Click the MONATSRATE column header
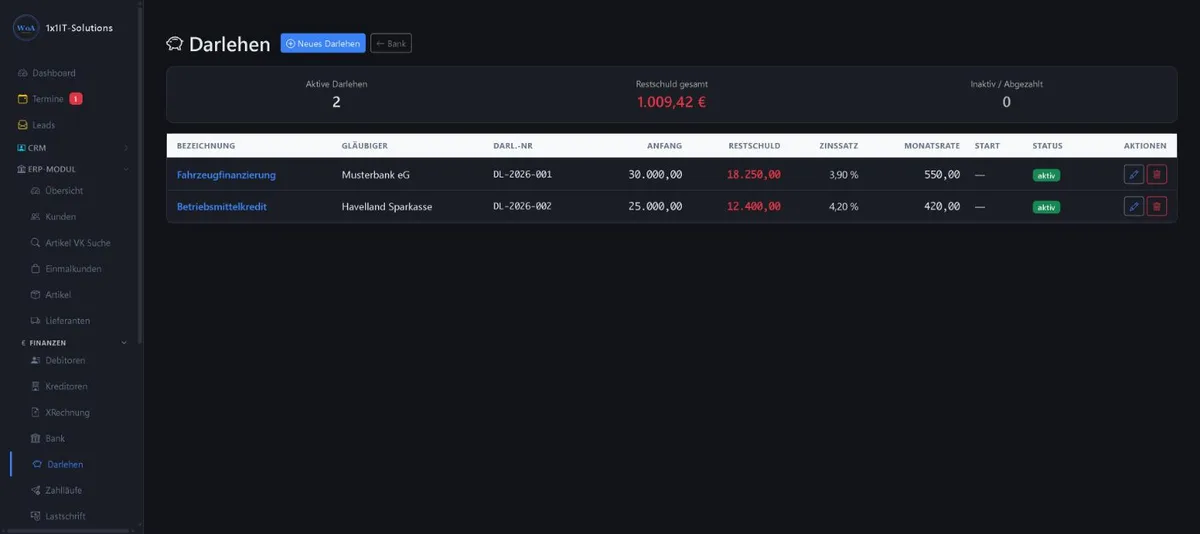Viewport: 1200px width, 534px height. [932, 146]
